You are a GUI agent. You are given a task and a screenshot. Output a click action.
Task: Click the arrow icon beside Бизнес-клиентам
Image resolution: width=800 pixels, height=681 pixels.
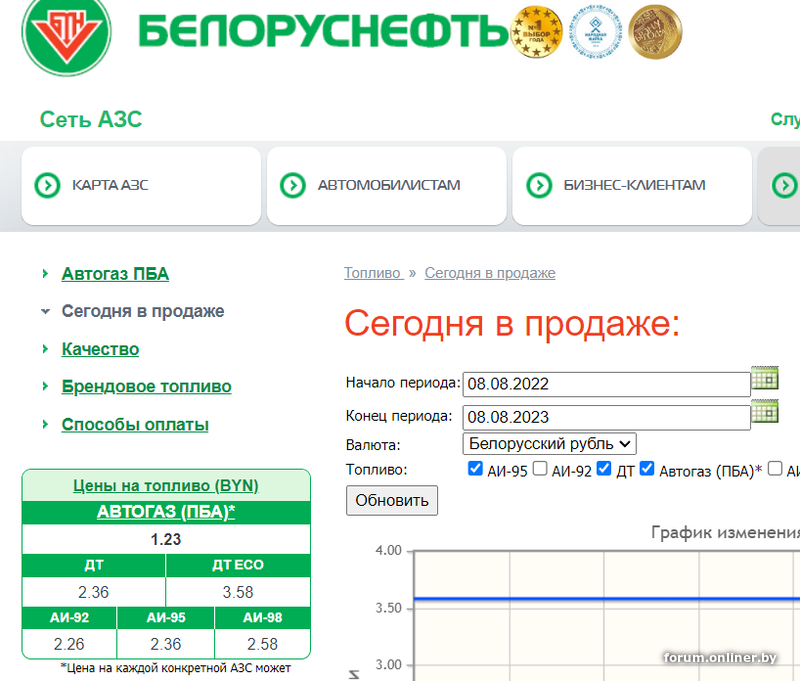(539, 185)
